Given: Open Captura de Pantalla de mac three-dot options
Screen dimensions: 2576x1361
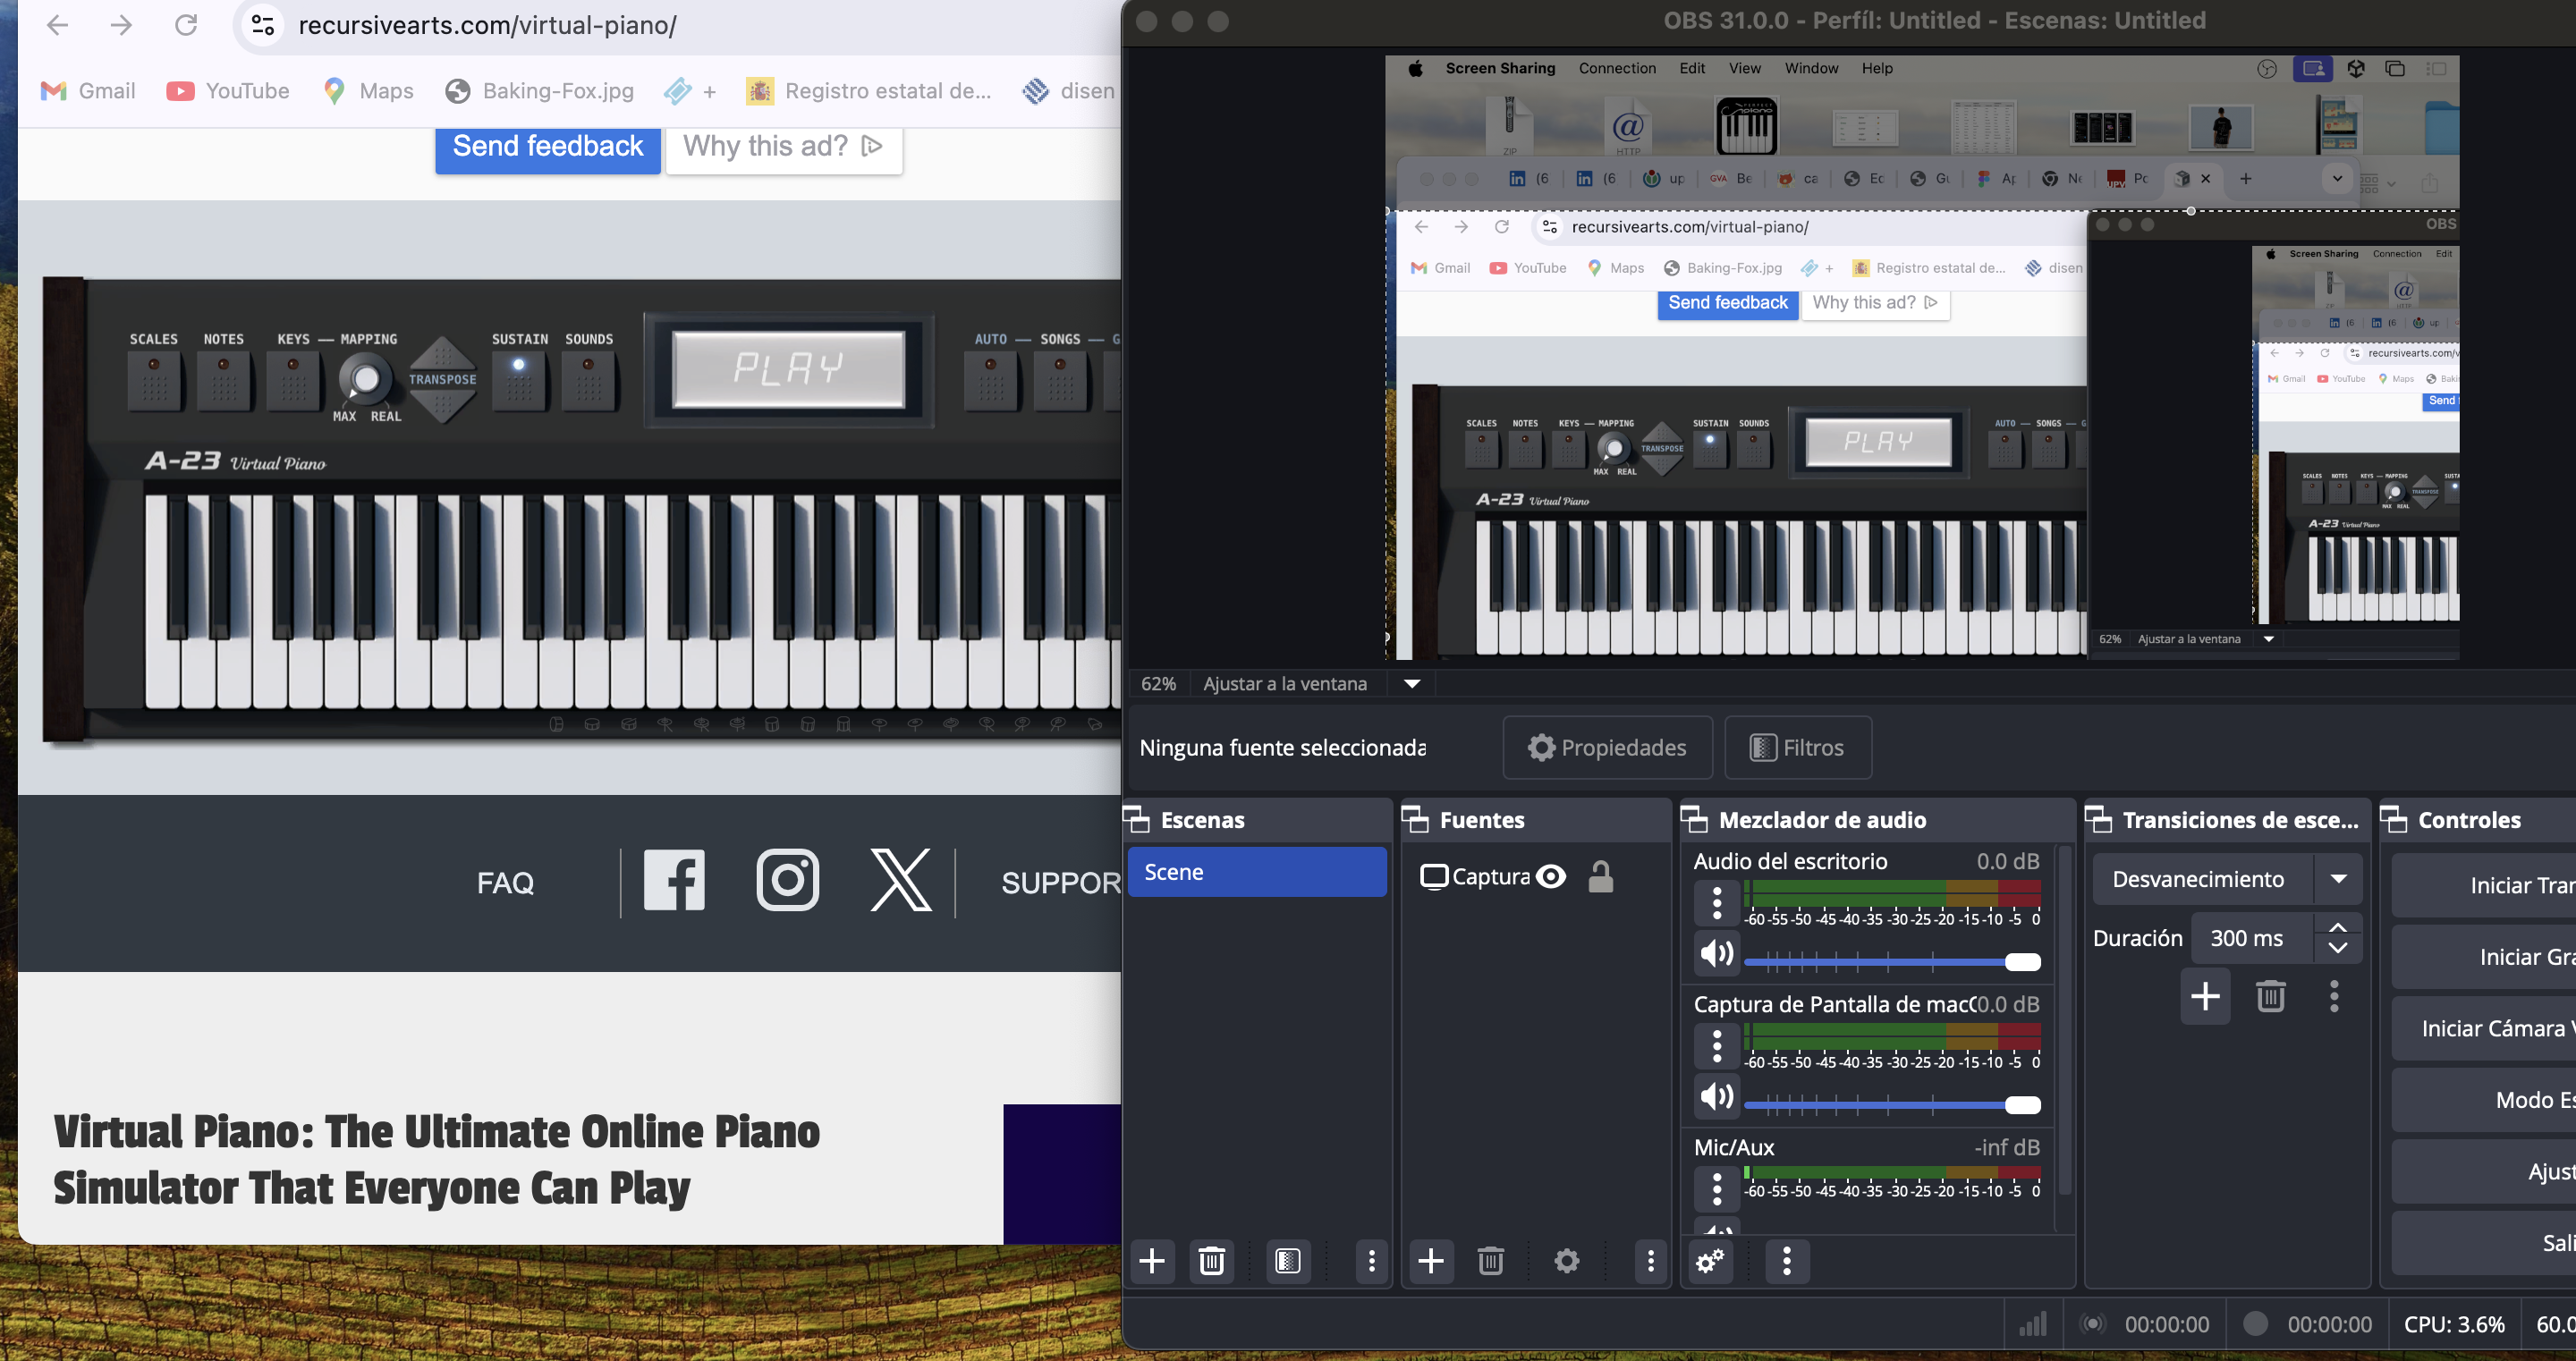Looking at the screenshot, I should pos(1717,1046).
